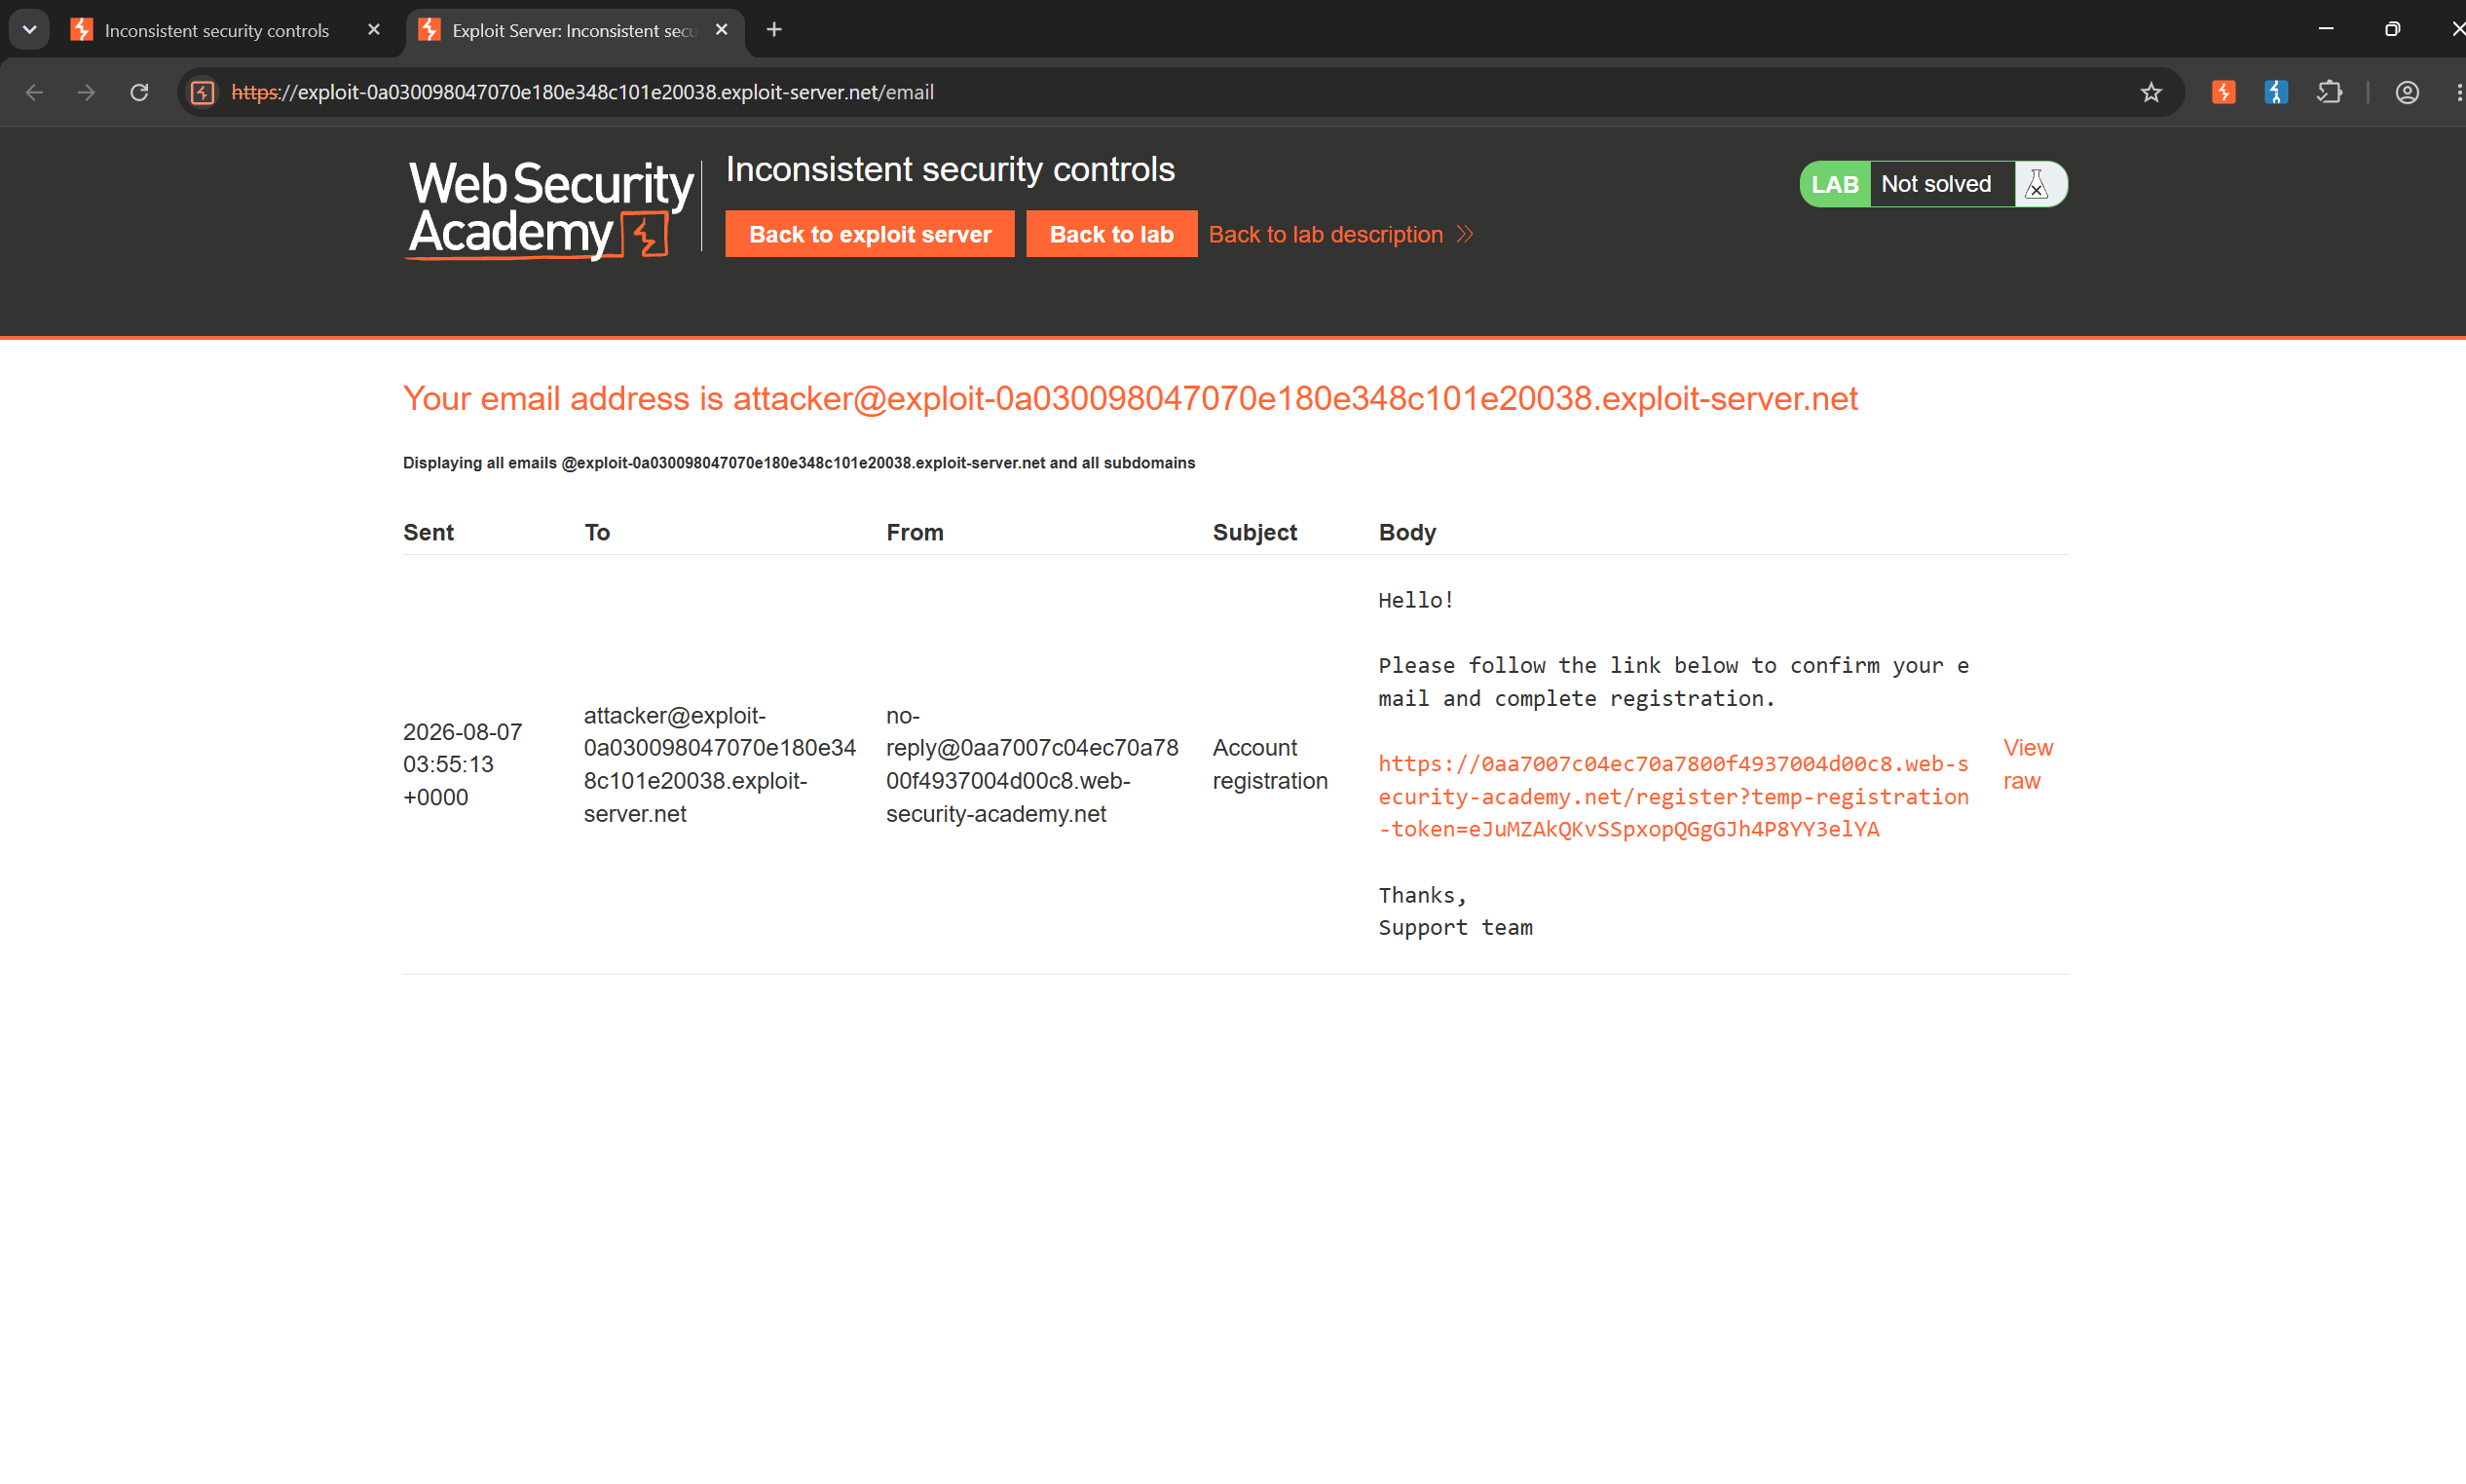Click the Back to lab button
The width and height of the screenshot is (2466, 1484).
(x=1111, y=234)
